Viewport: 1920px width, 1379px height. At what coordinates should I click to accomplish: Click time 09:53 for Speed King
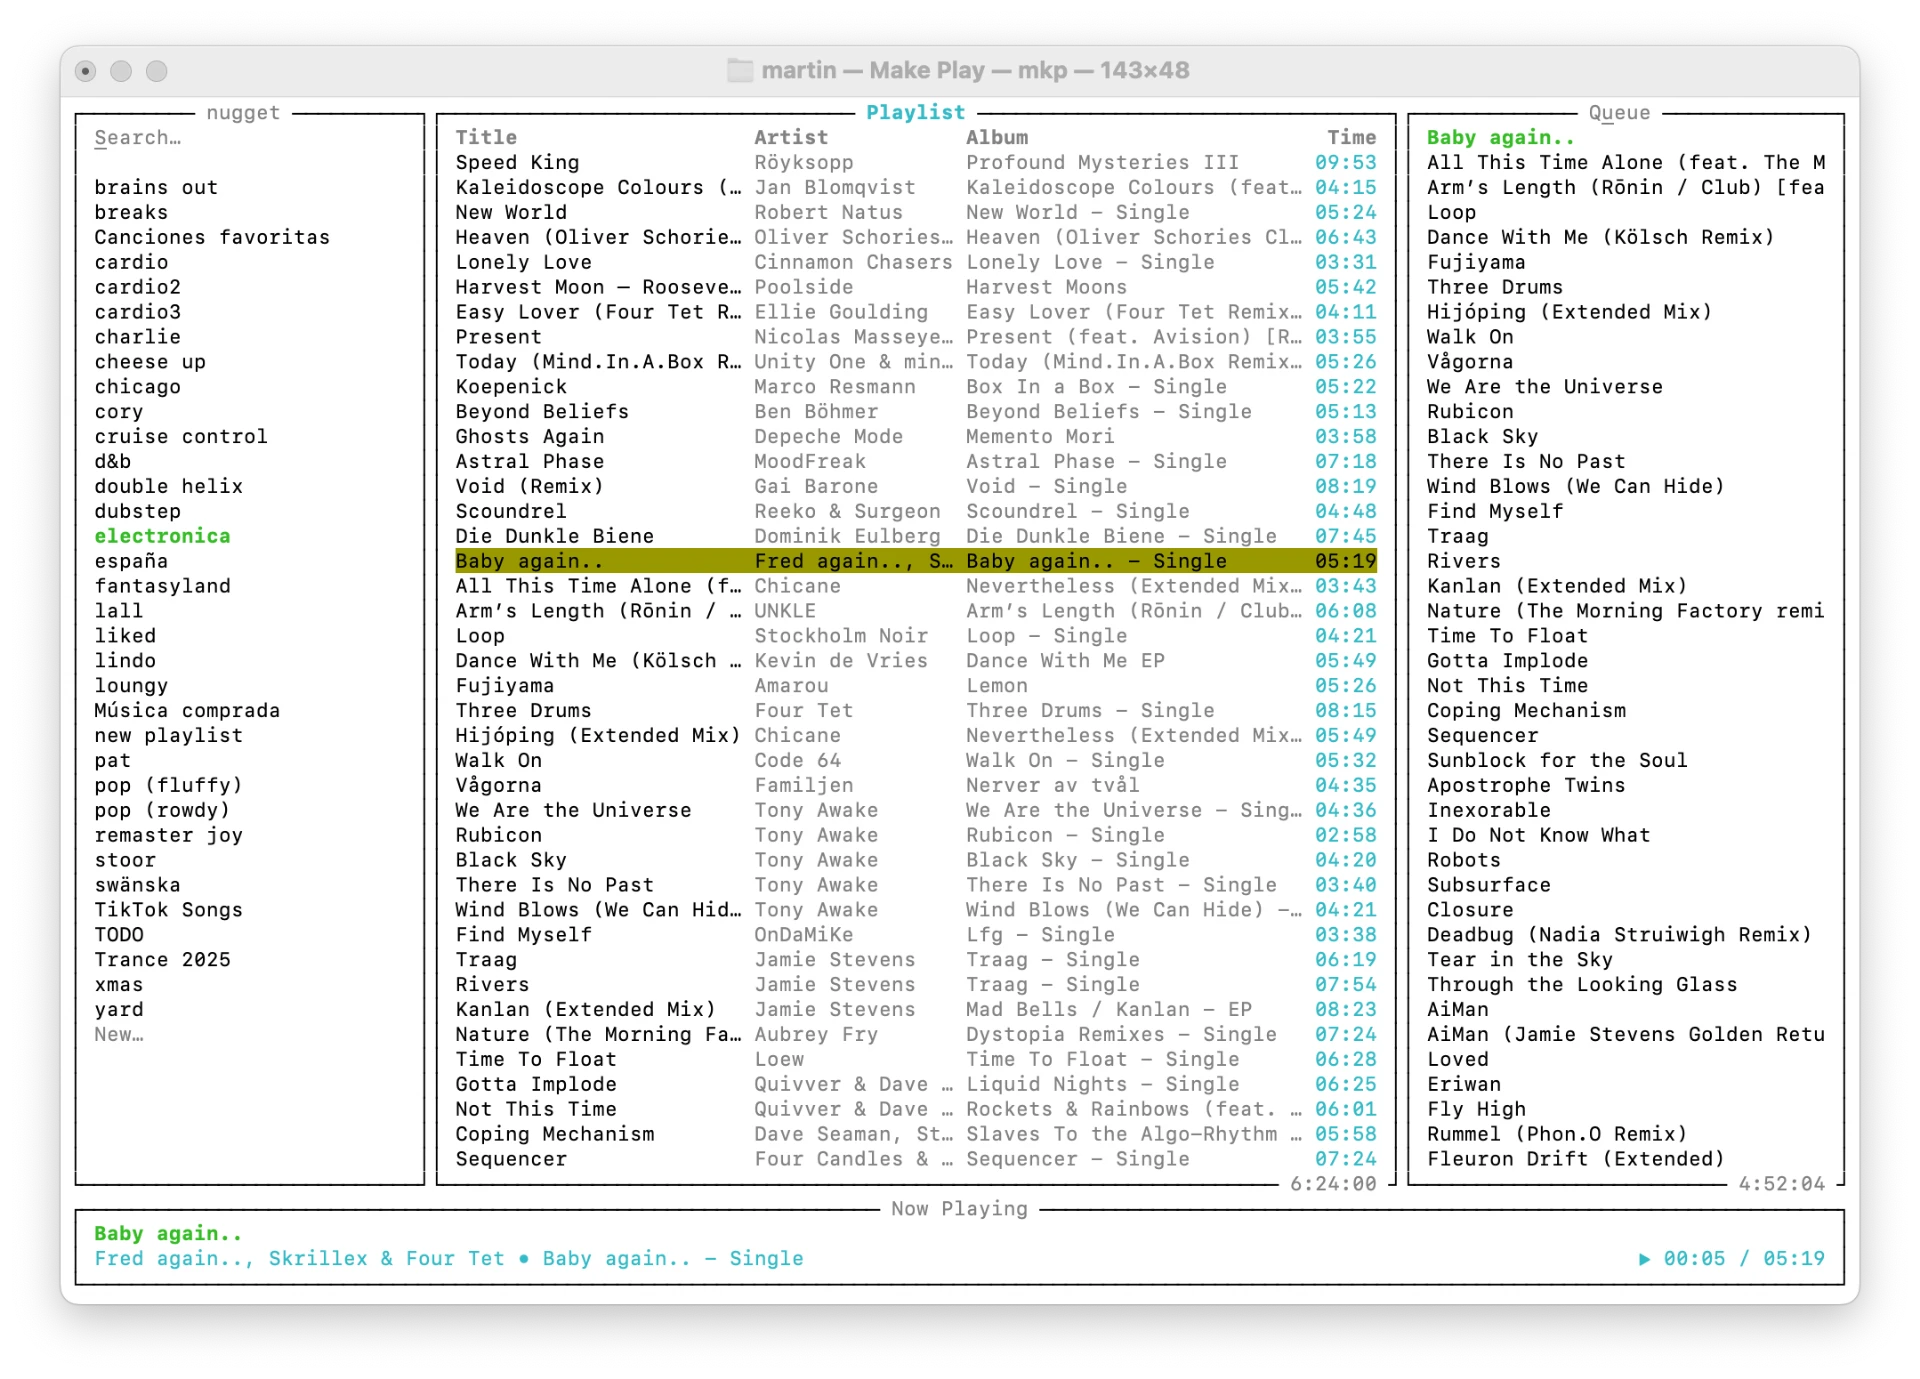(1346, 163)
